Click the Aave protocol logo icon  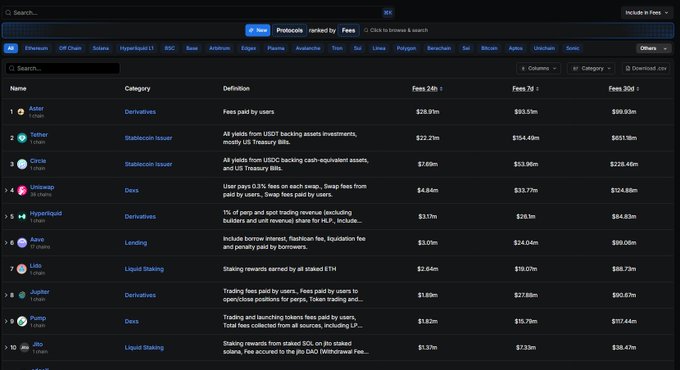point(22,243)
